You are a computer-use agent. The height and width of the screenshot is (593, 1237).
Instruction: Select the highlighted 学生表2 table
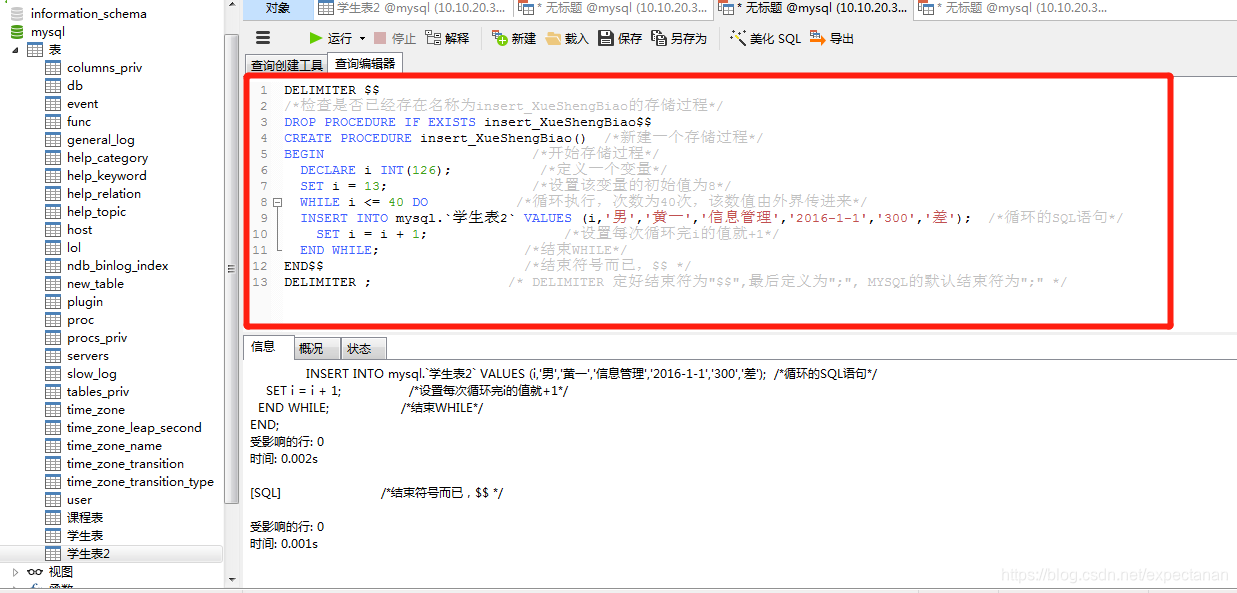coord(88,554)
